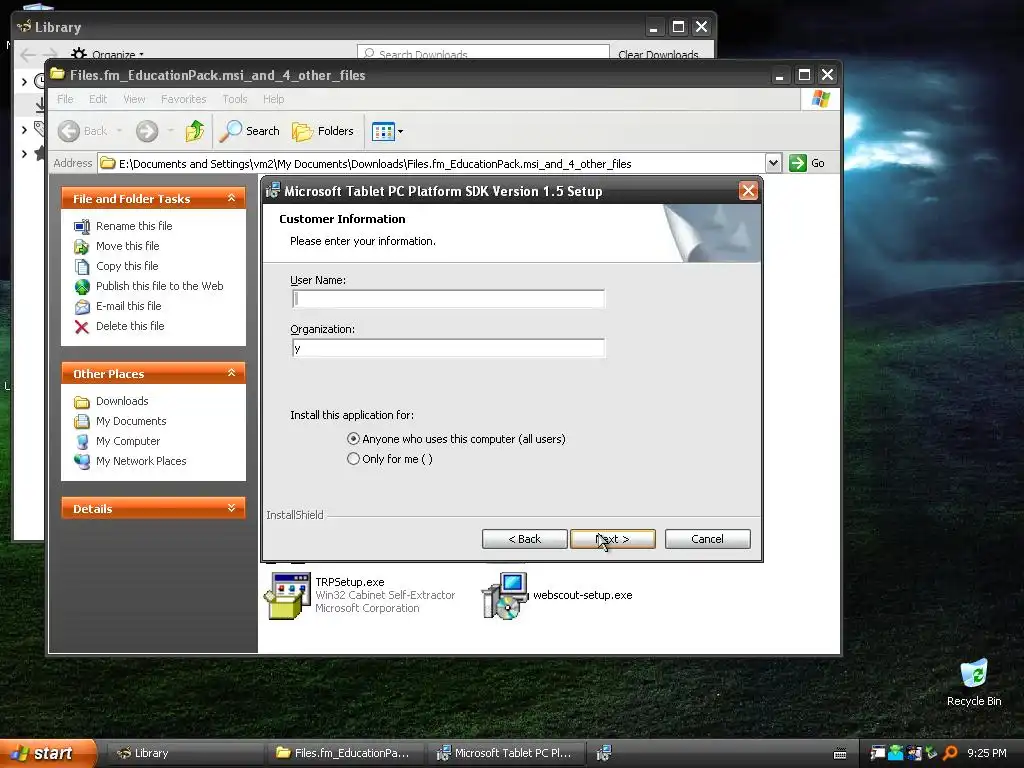
Task: Click the Rename this file icon
Action: point(82,227)
